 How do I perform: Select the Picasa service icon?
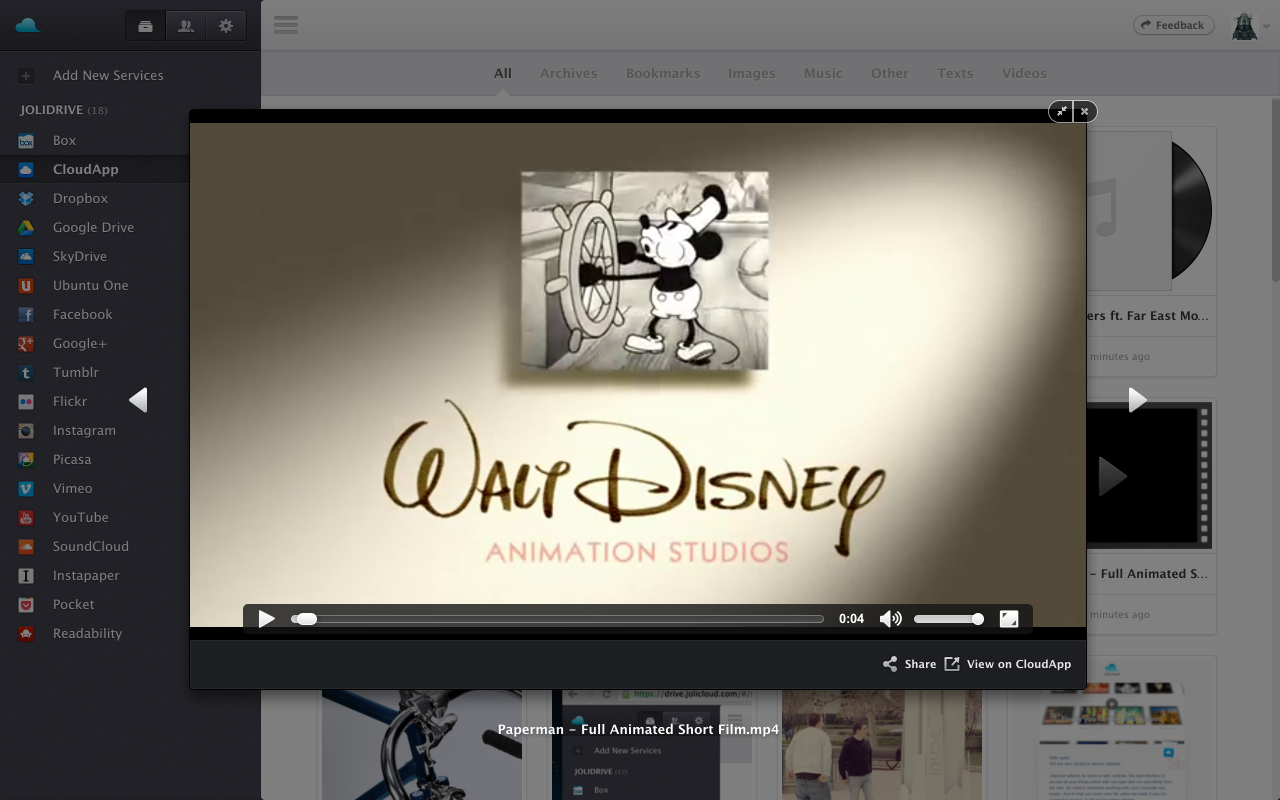(x=27, y=460)
